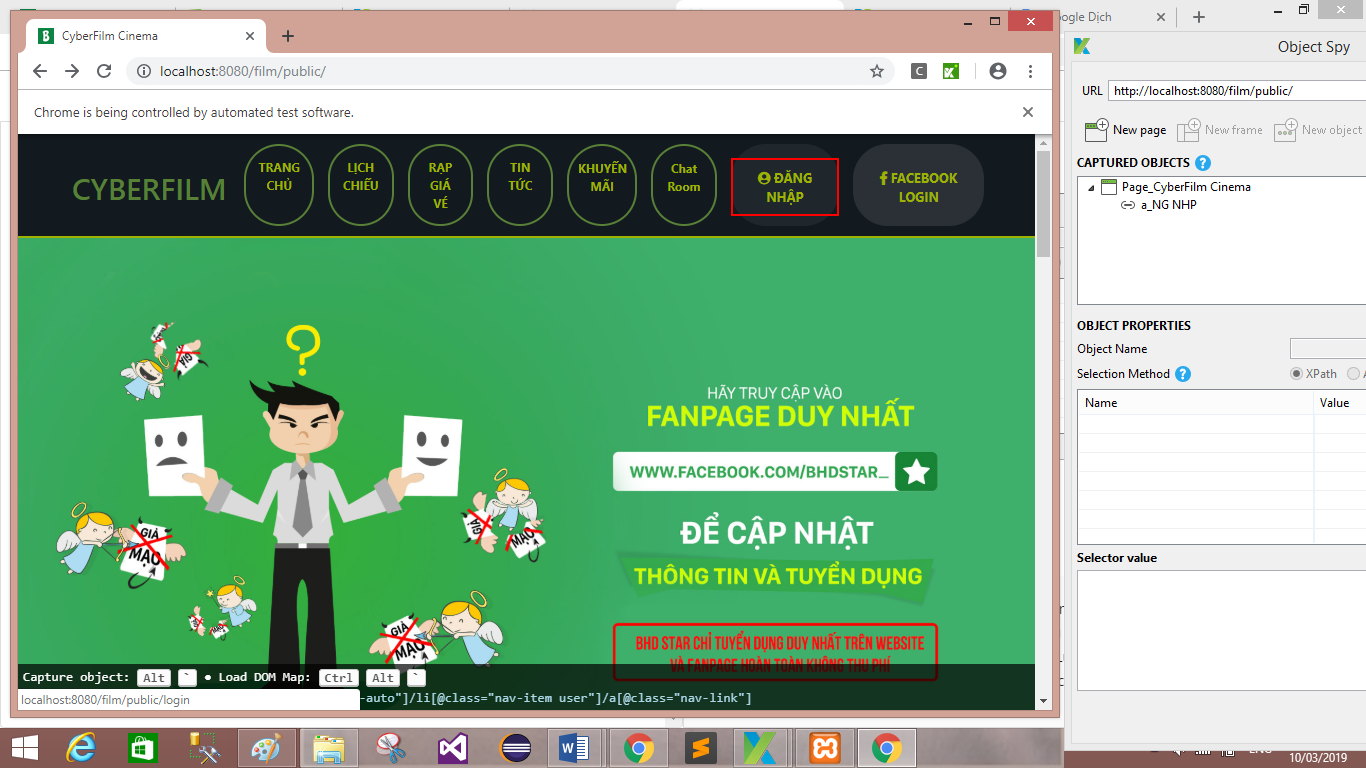Screen dimensions: 1366x768
Task: Open a new tab in the background browser
Action: [x=1199, y=17]
